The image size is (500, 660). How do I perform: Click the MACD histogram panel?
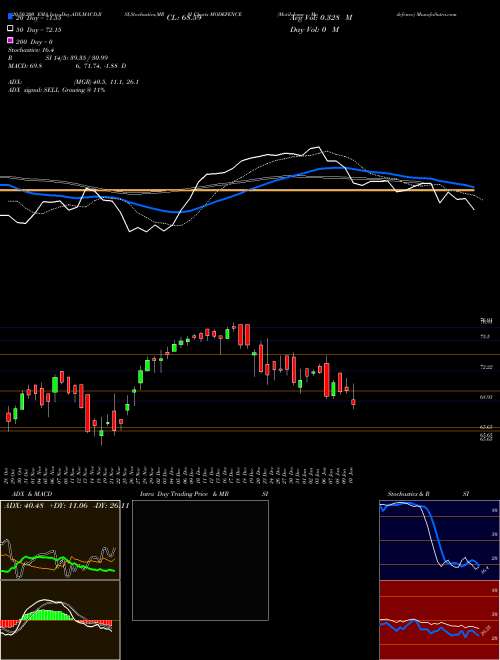[60, 620]
